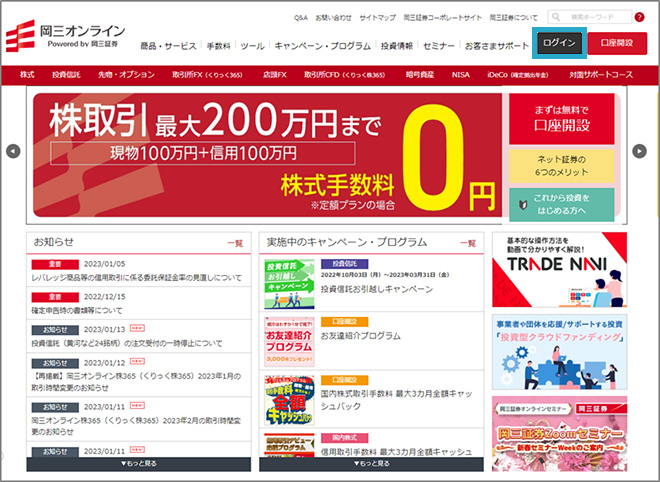Open サイトマップ link
Viewport: 660px width, 482px height.
pyautogui.click(x=378, y=18)
